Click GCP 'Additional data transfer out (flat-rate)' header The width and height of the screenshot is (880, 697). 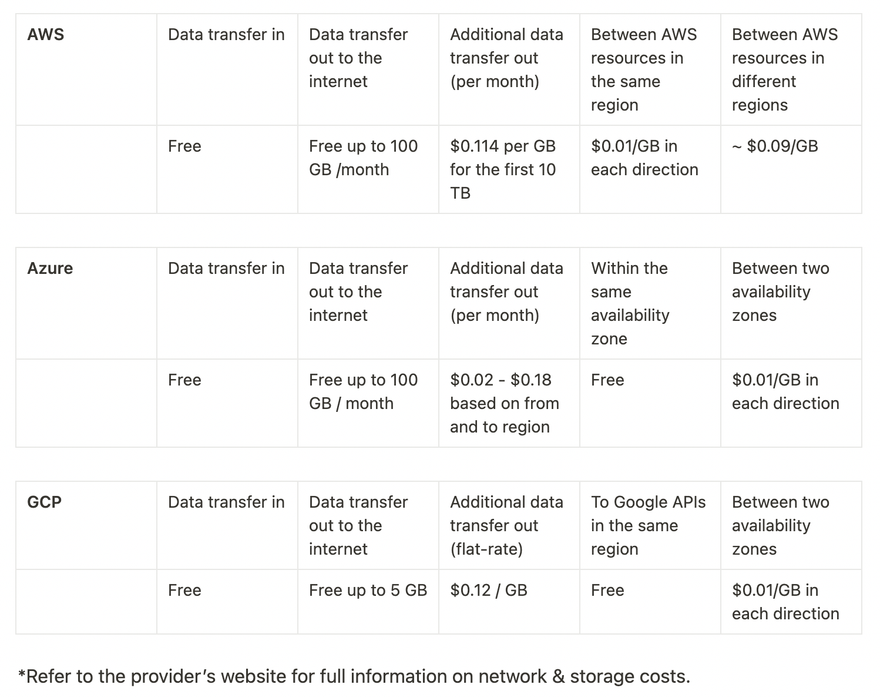tap(509, 525)
